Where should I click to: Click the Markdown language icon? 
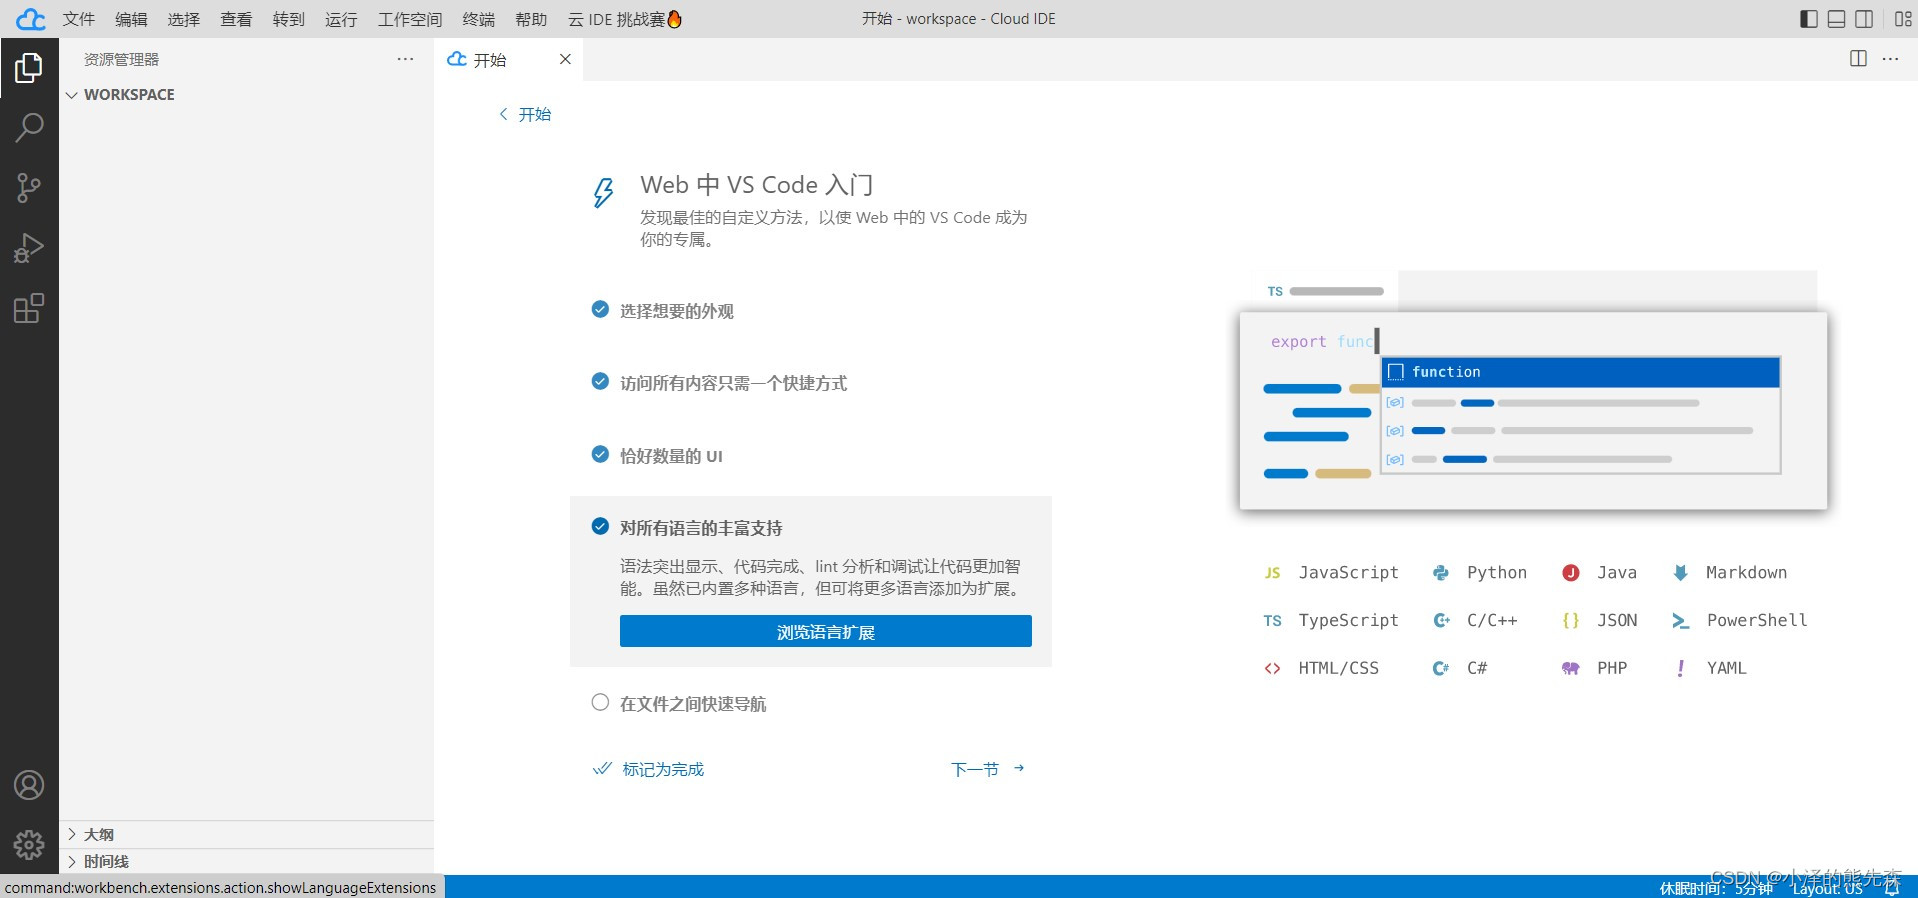(1680, 573)
